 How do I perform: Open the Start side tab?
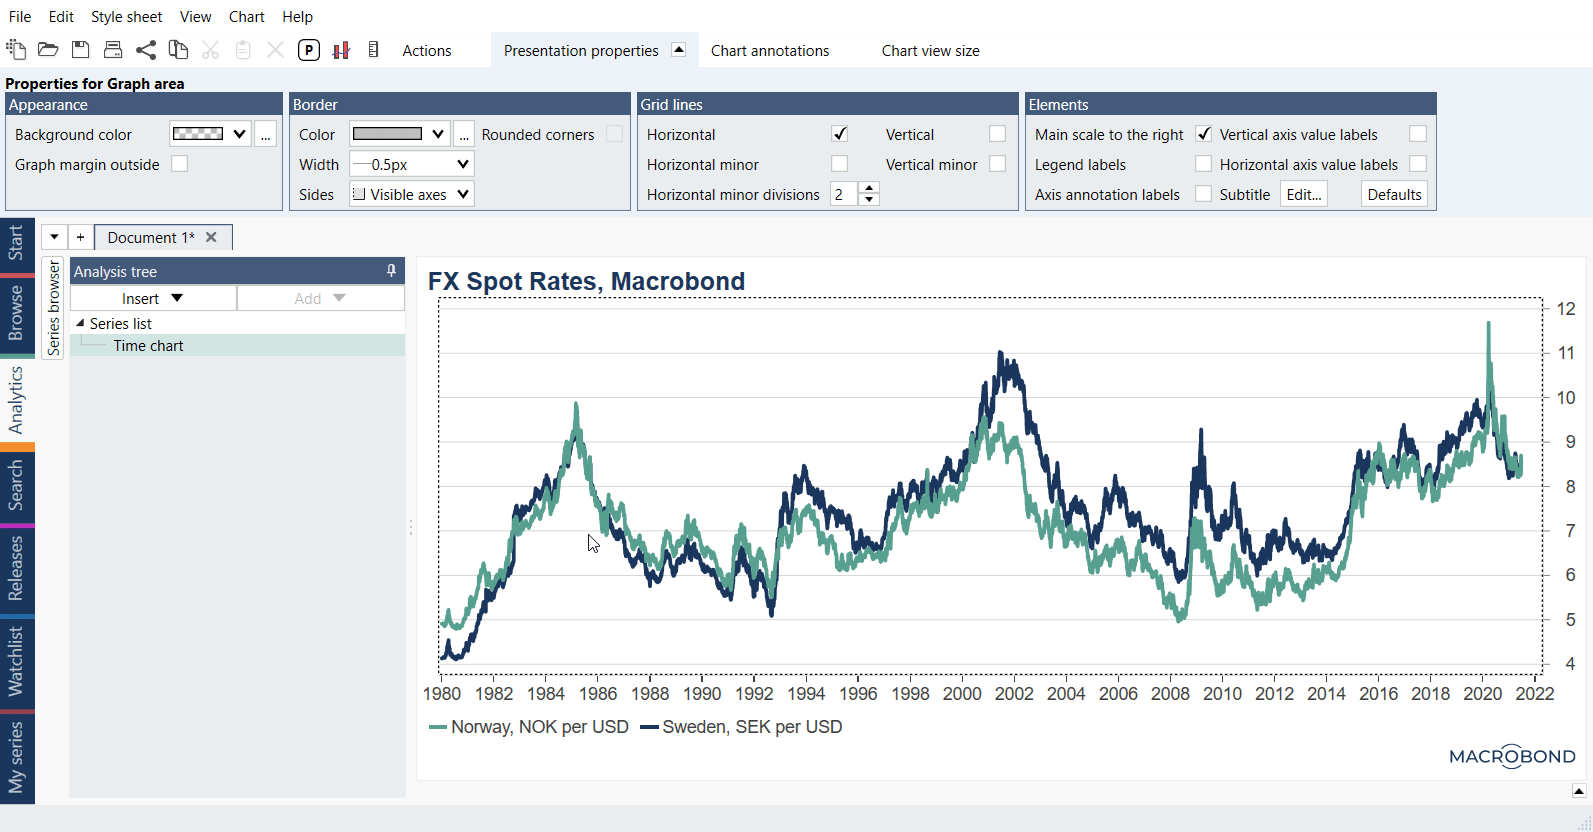[x=17, y=243]
